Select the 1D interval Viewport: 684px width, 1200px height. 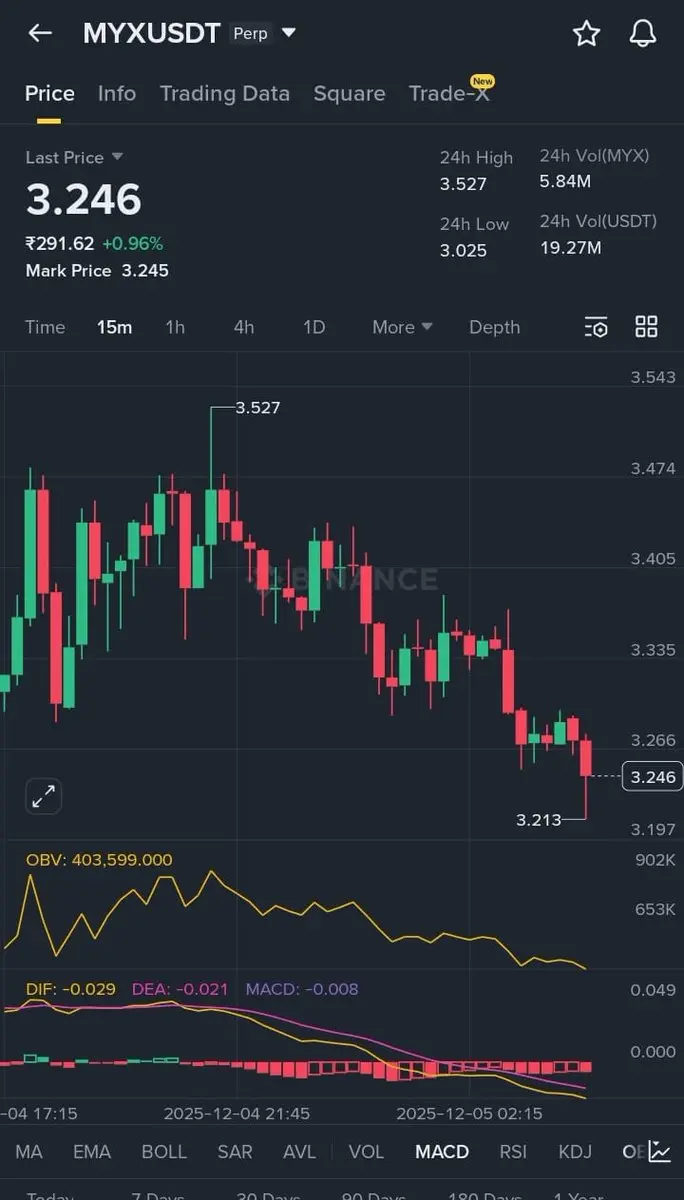[314, 327]
